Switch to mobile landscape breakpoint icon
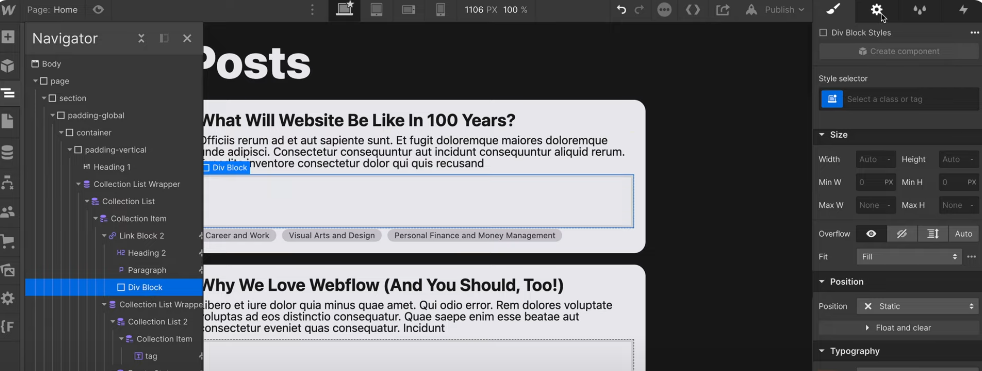Image resolution: width=982 pixels, height=371 pixels. pos(408,10)
